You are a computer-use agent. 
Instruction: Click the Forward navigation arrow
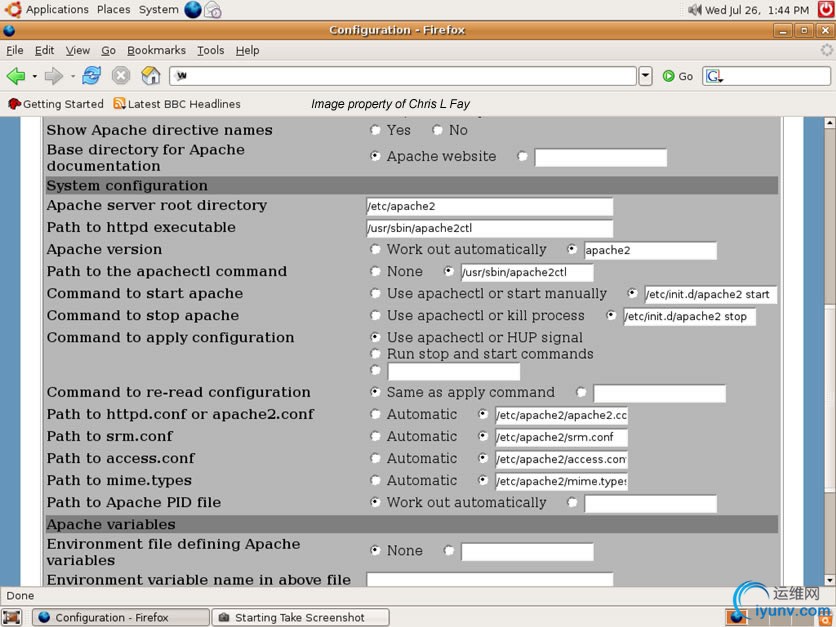53,76
